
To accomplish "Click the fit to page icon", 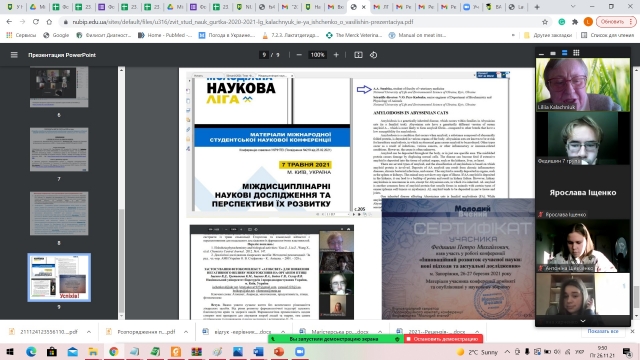I will (x=358, y=55).
